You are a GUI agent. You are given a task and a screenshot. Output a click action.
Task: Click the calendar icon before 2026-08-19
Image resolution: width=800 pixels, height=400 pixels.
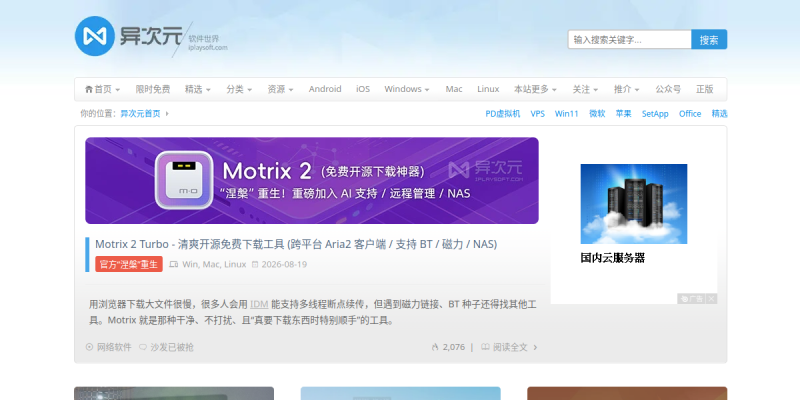[256, 264]
